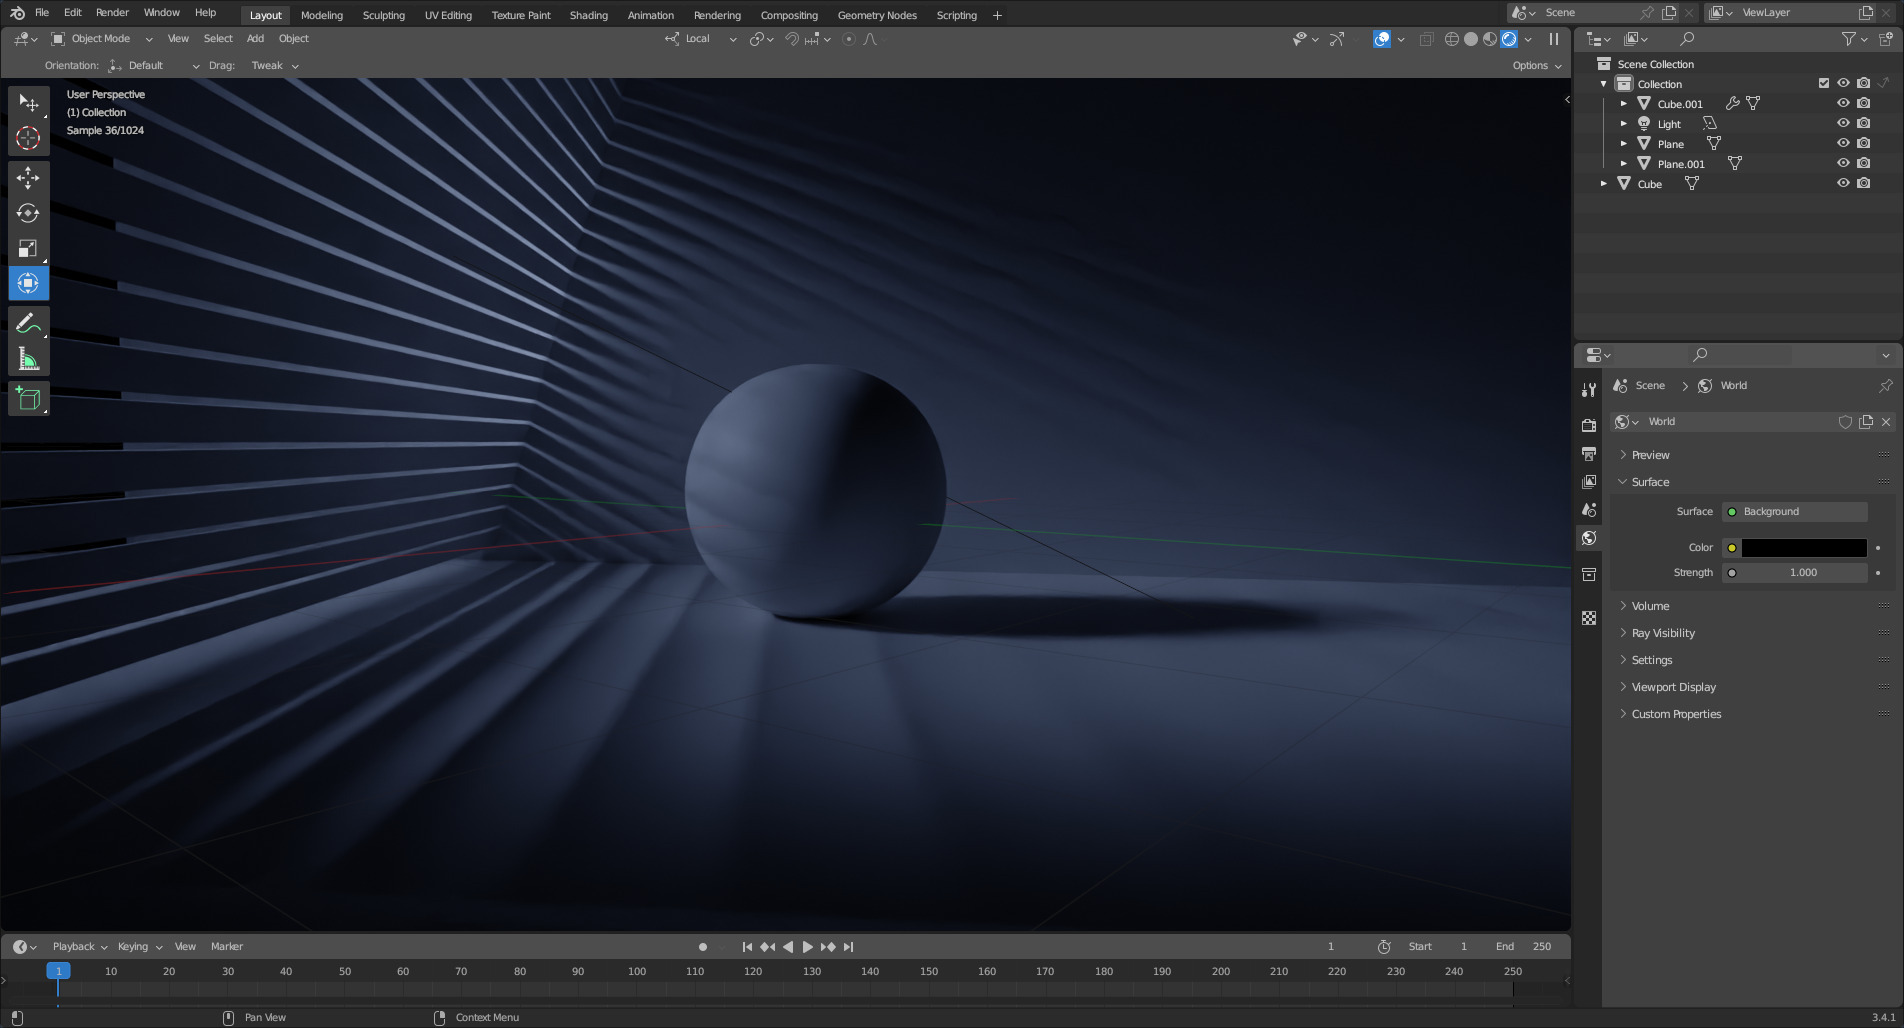
Task: Select the Scale tool
Action: click(x=28, y=249)
